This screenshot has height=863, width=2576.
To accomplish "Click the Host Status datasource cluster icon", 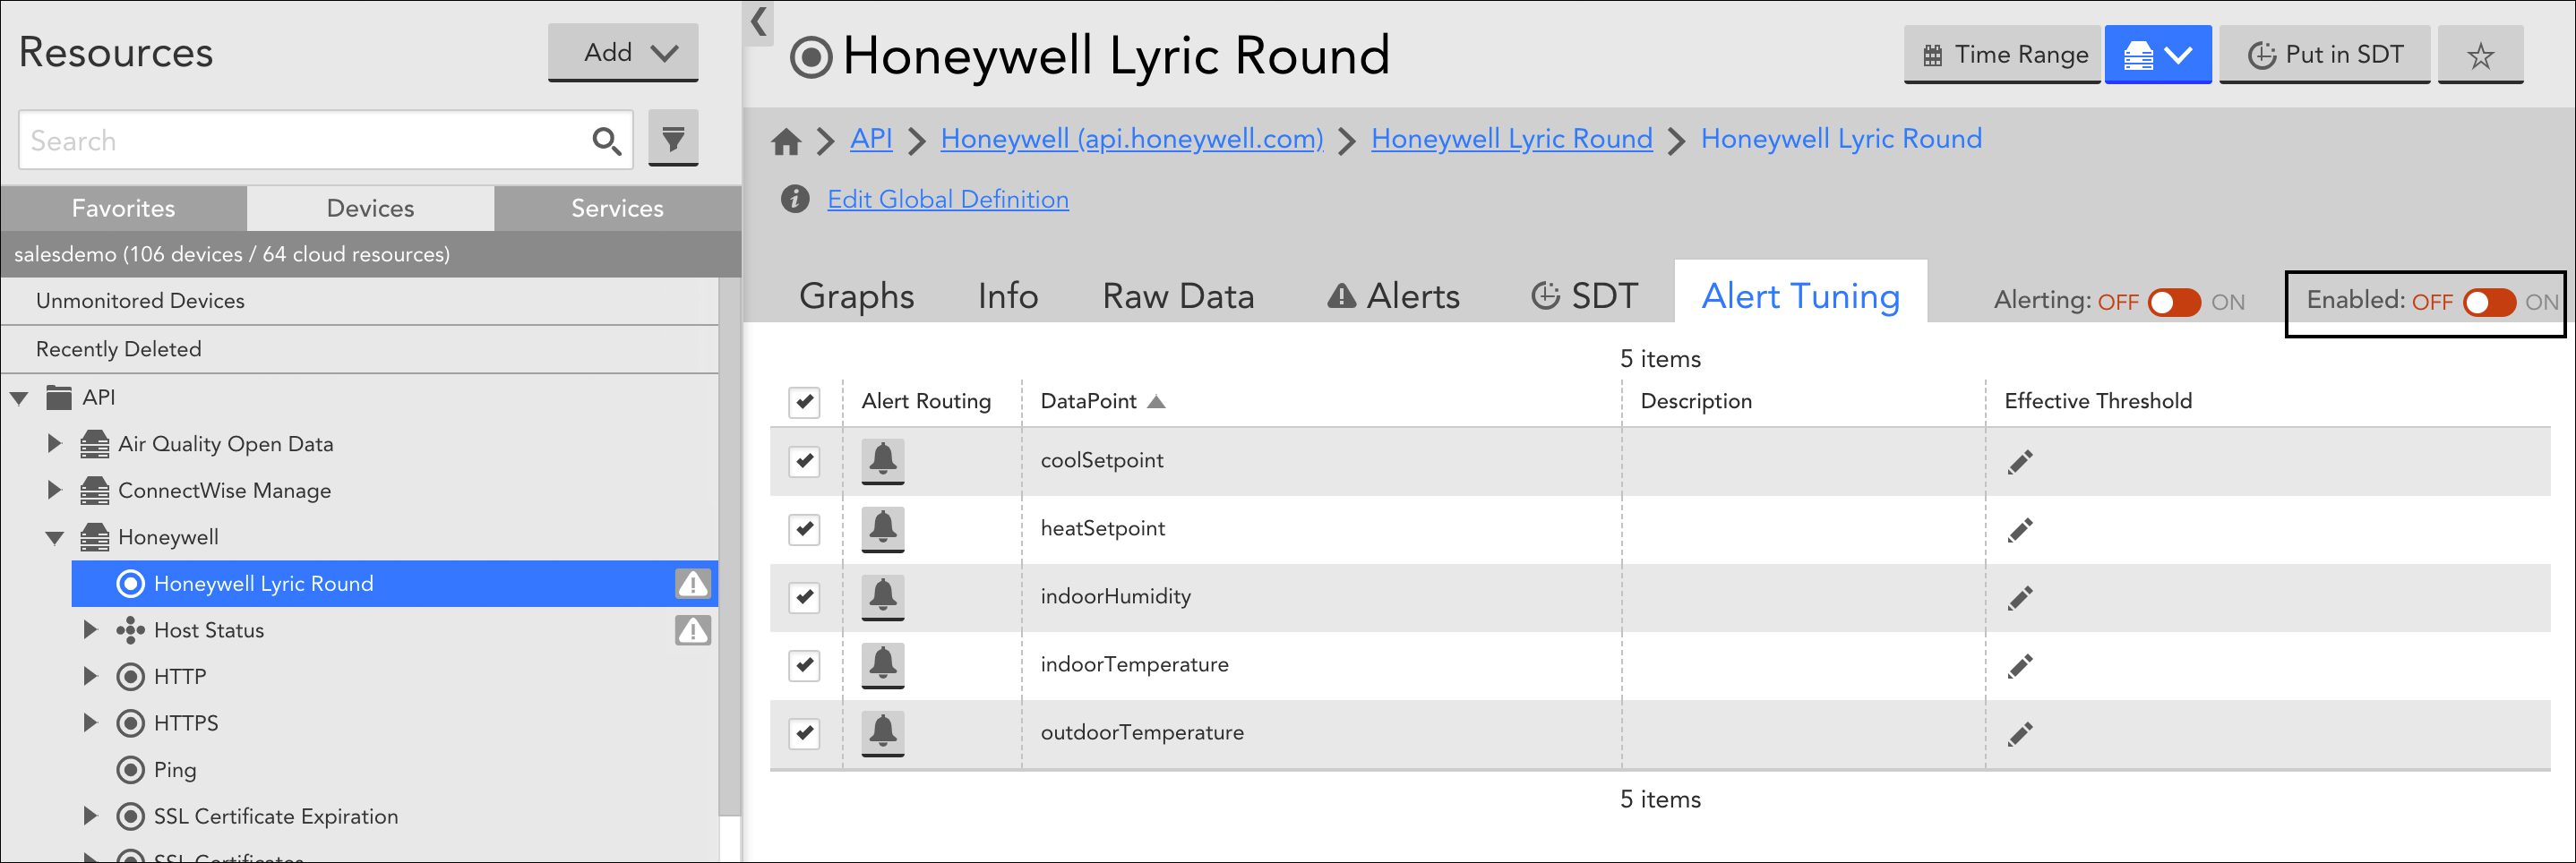I will pos(130,630).
